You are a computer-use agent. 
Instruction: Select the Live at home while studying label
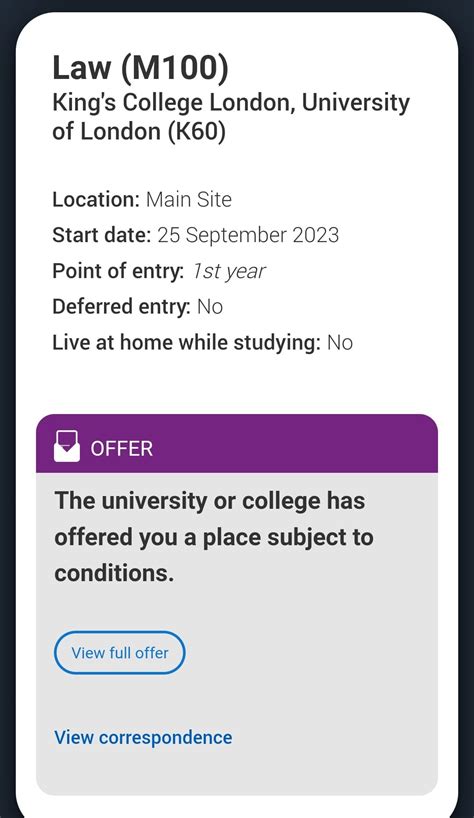tap(186, 343)
